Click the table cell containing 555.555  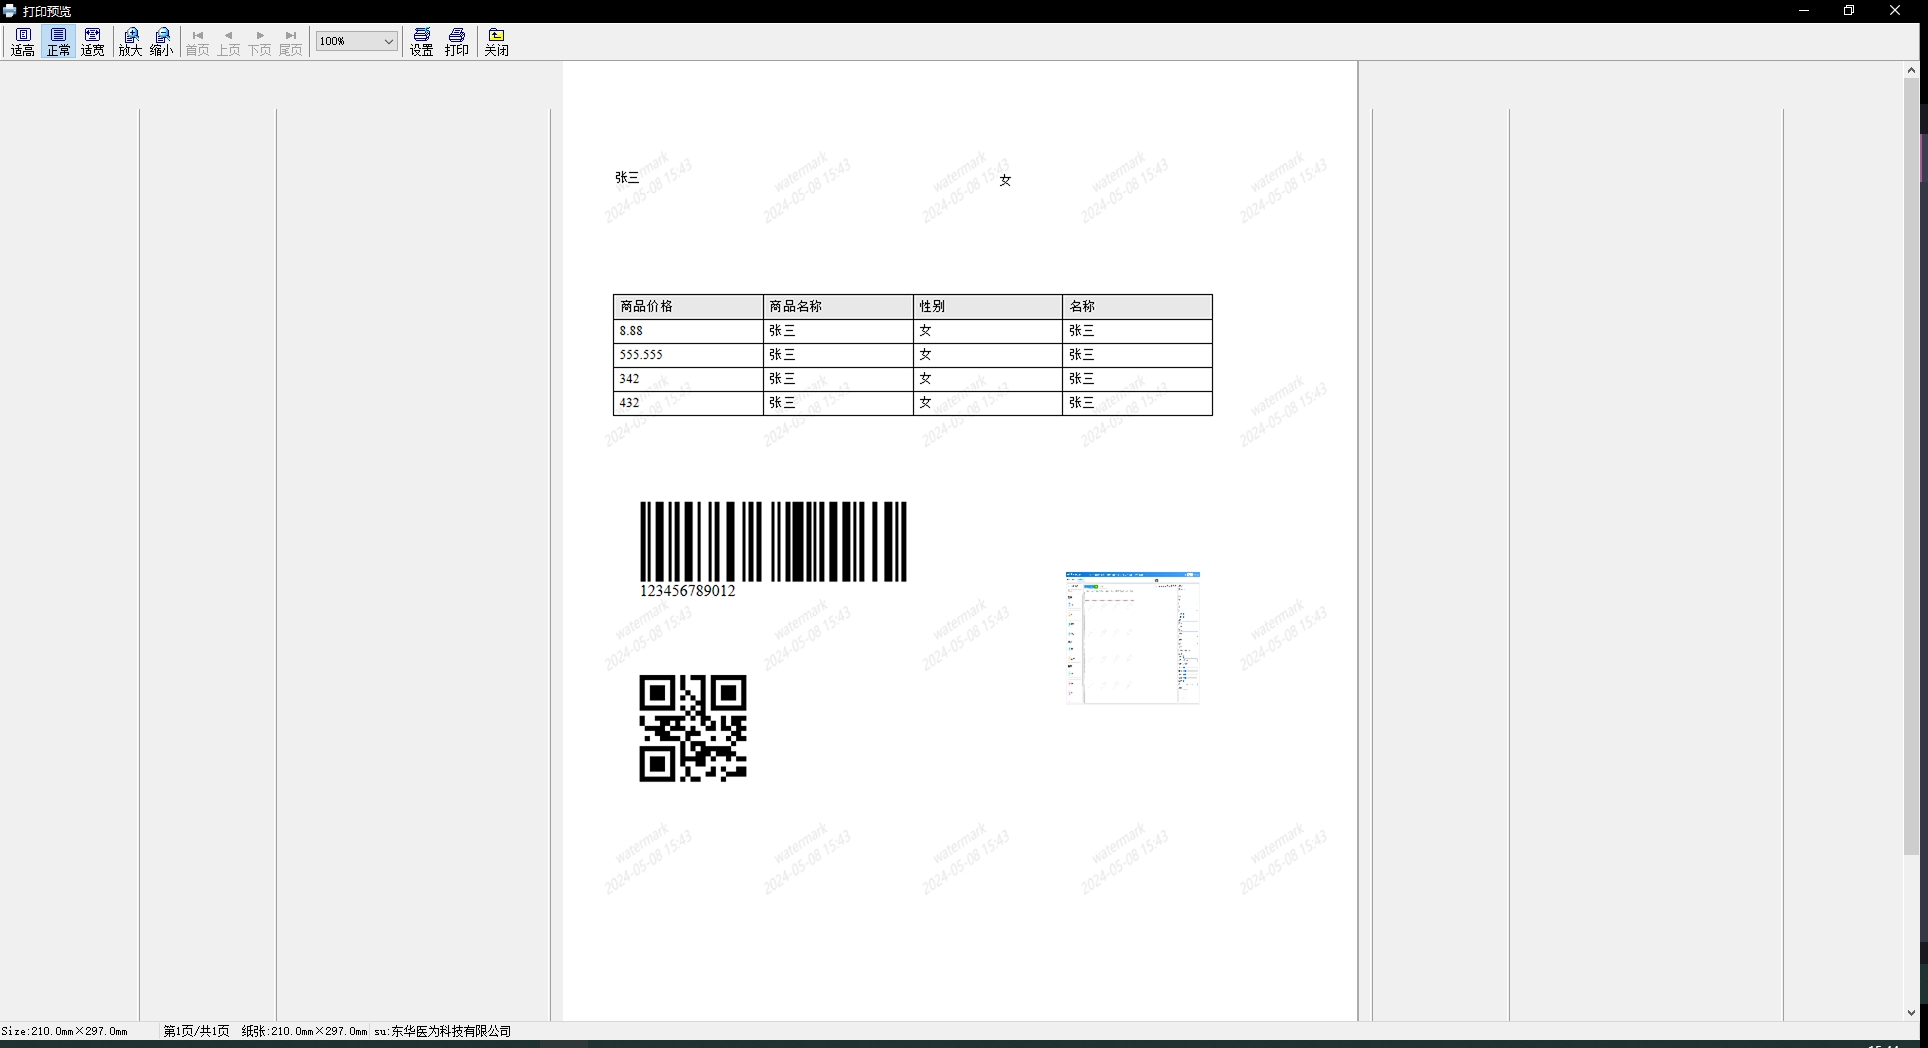(x=688, y=355)
